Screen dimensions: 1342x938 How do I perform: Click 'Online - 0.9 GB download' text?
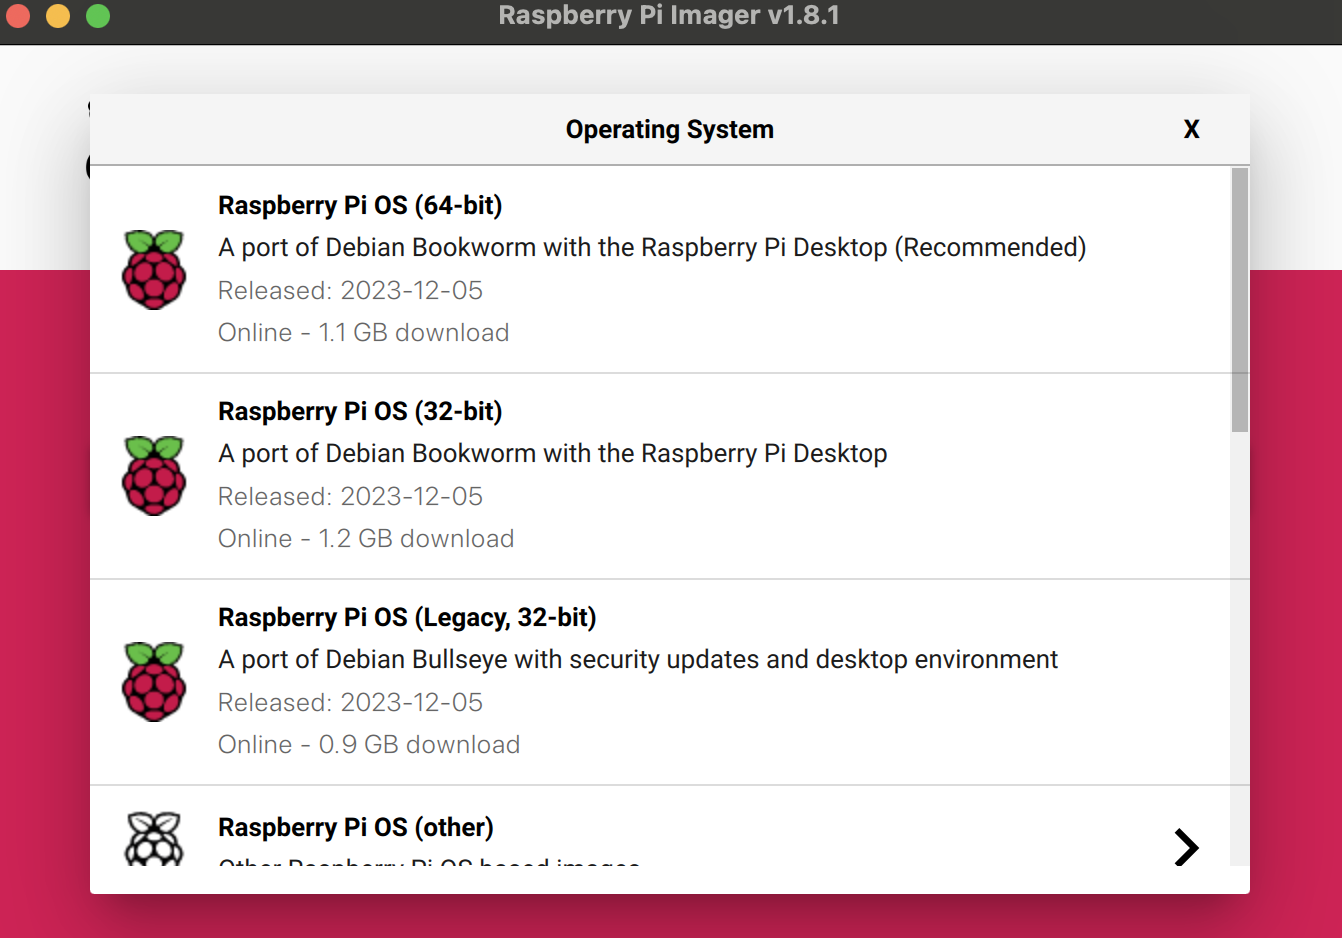pos(369,744)
